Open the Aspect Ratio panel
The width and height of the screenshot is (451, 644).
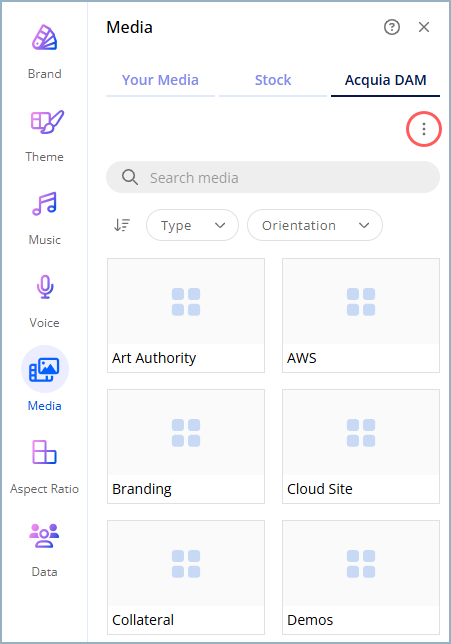(44, 467)
